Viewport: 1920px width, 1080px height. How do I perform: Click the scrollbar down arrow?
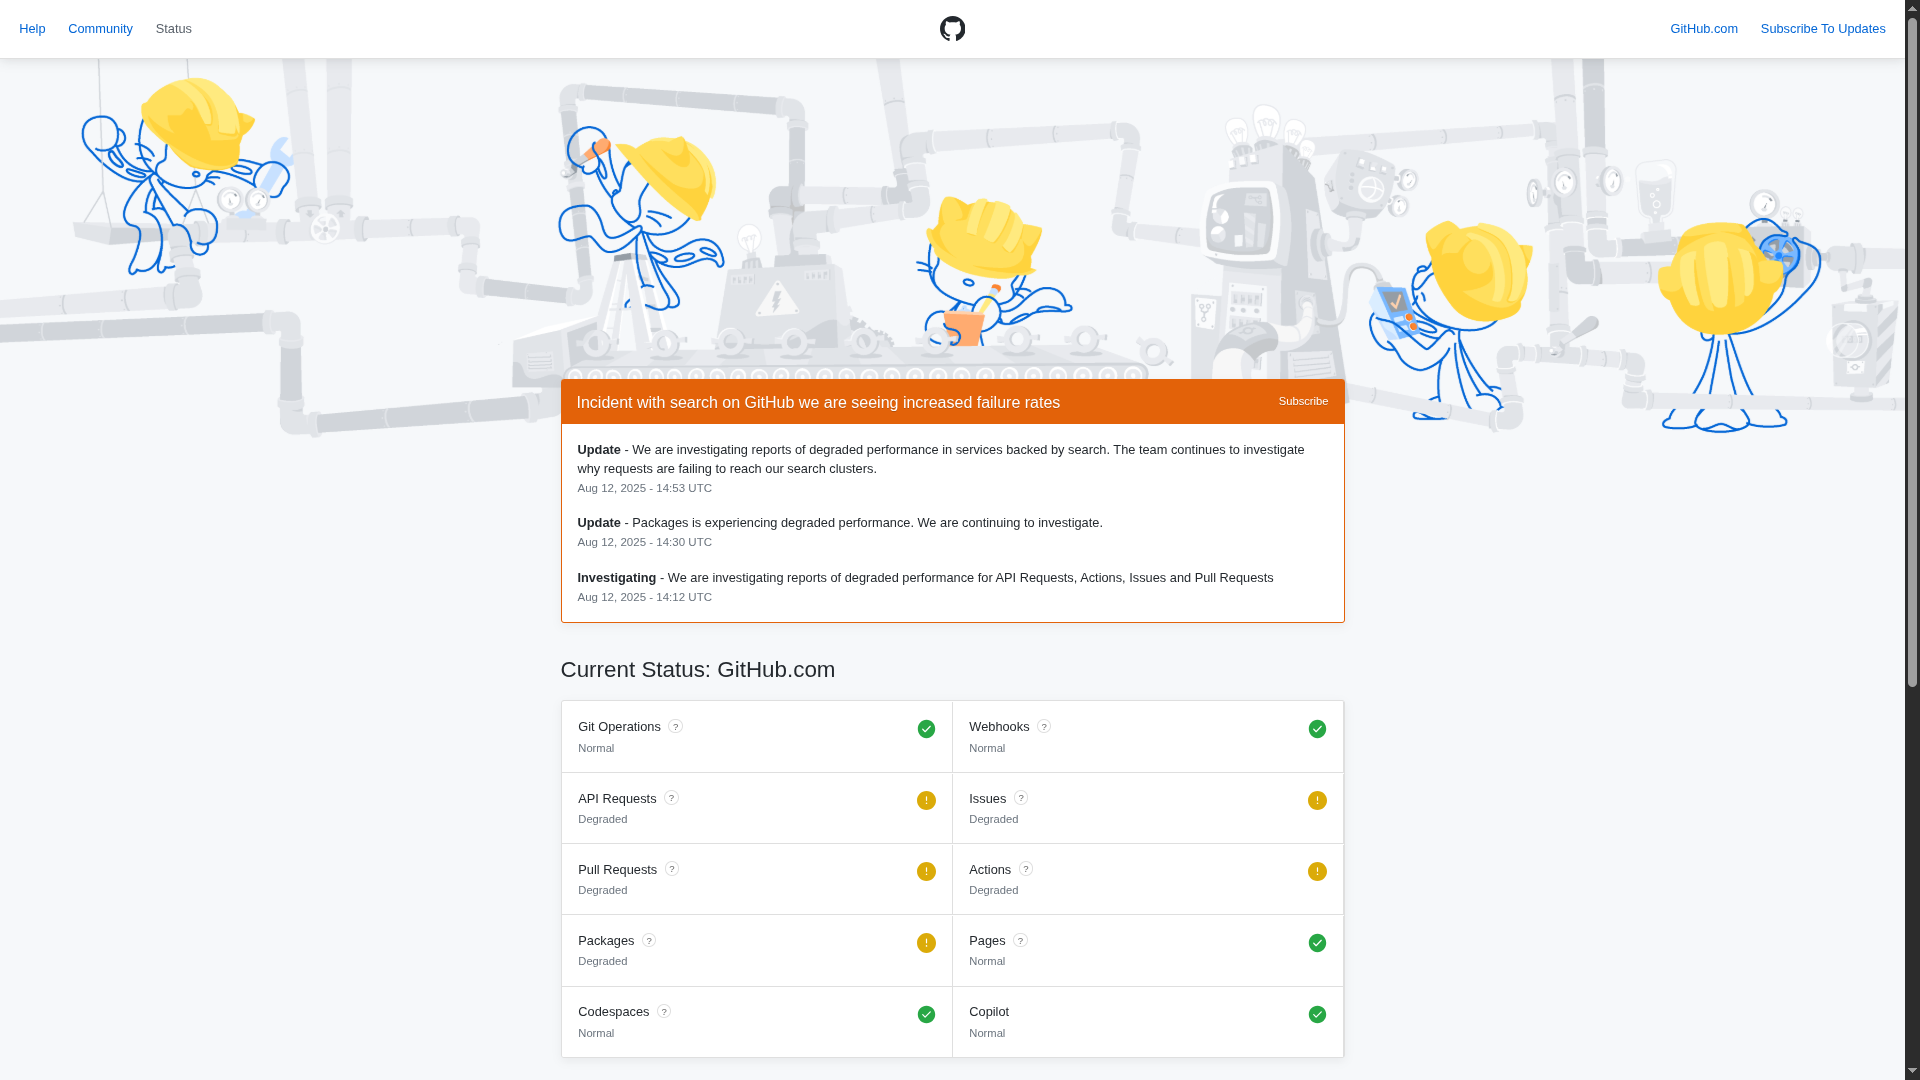tap(1912, 1071)
